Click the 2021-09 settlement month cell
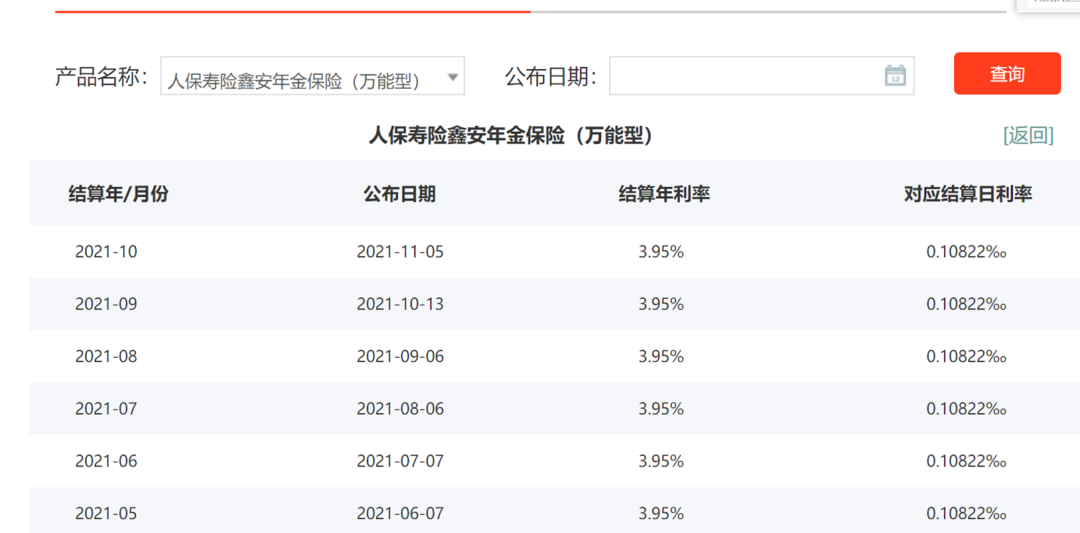1080x533 pixels. point(106,304)
